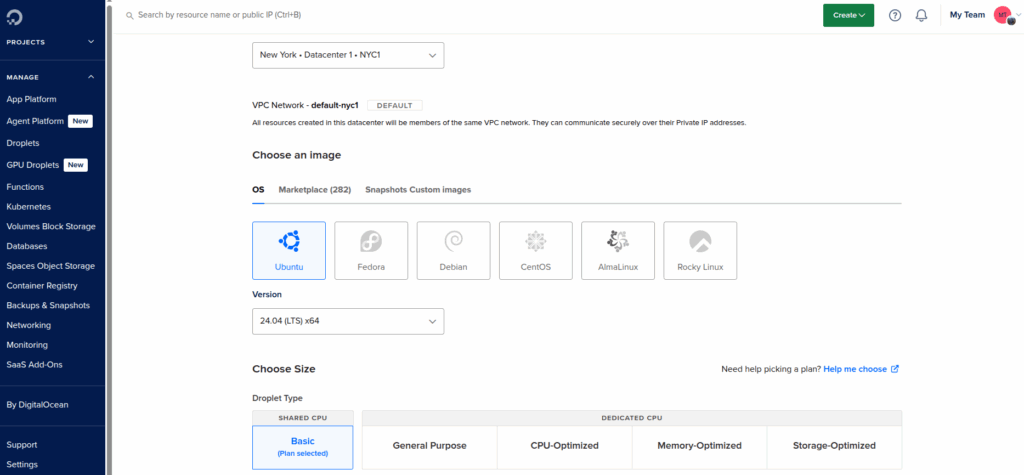Select the Storage-Optimized droplet type
The height and width of the screenshot is (475, 1024).
click(x=834, y=446)
